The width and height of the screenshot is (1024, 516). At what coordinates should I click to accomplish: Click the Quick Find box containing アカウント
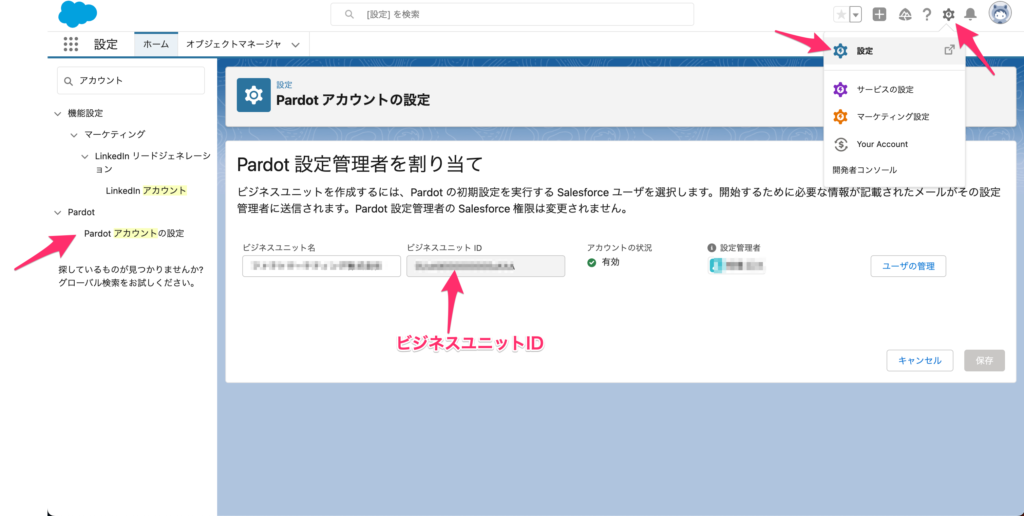131,80
